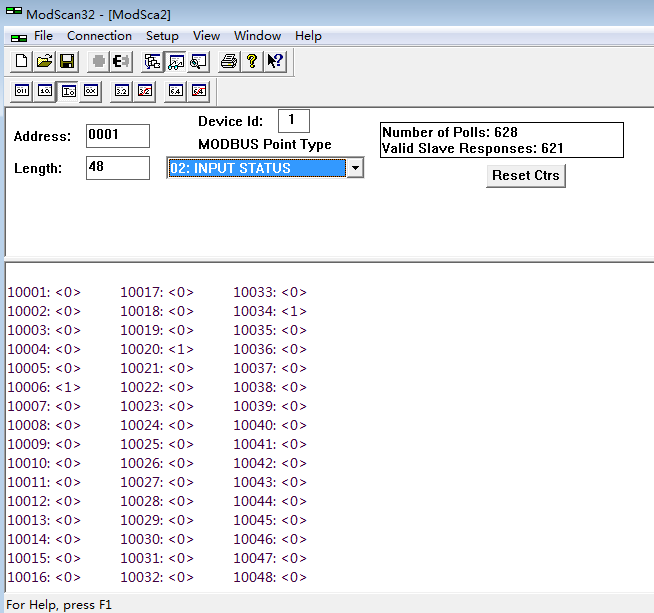This screenshot has height=613, width=654.
Task: Open the Connection menu
Action: coord(99,36)
